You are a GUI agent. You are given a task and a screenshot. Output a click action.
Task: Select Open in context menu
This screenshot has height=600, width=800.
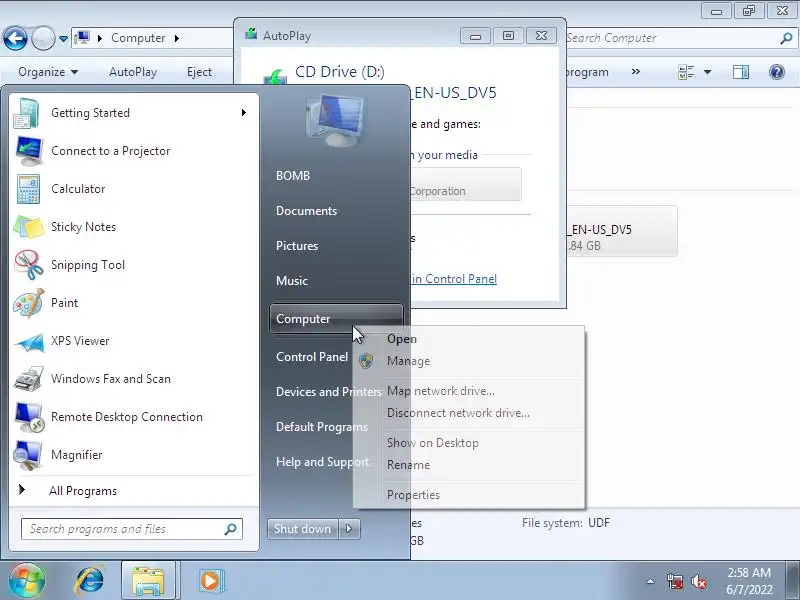469,339
